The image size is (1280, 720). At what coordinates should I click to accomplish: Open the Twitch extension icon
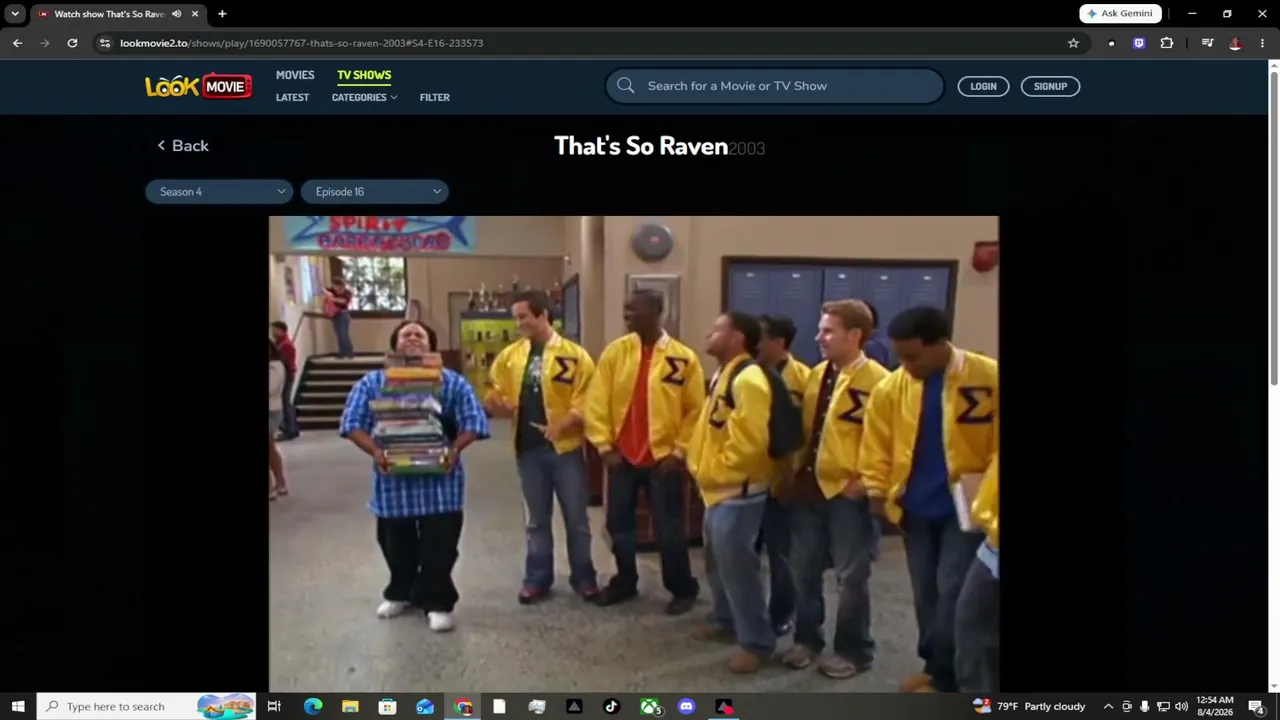click(1138, 43)
